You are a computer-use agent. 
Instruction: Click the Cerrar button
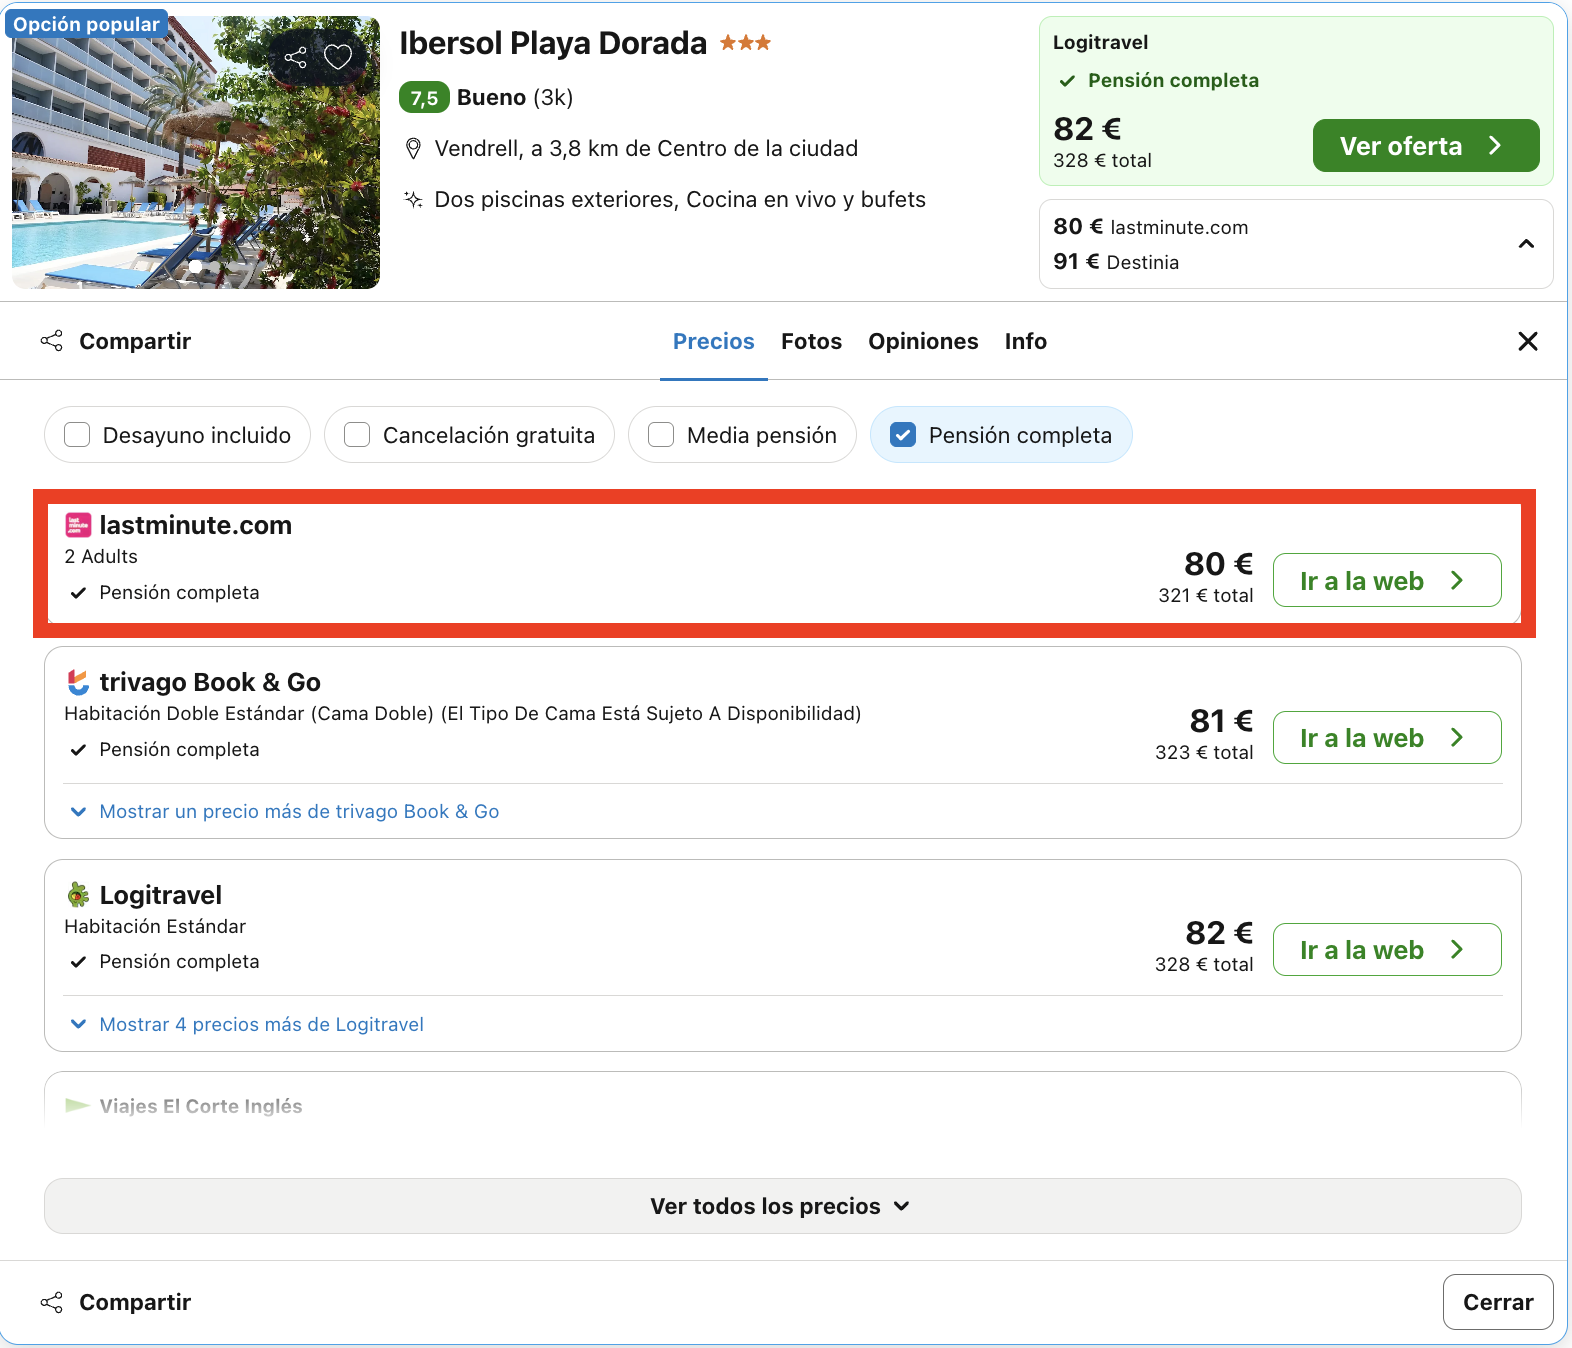[1498, 1302]
